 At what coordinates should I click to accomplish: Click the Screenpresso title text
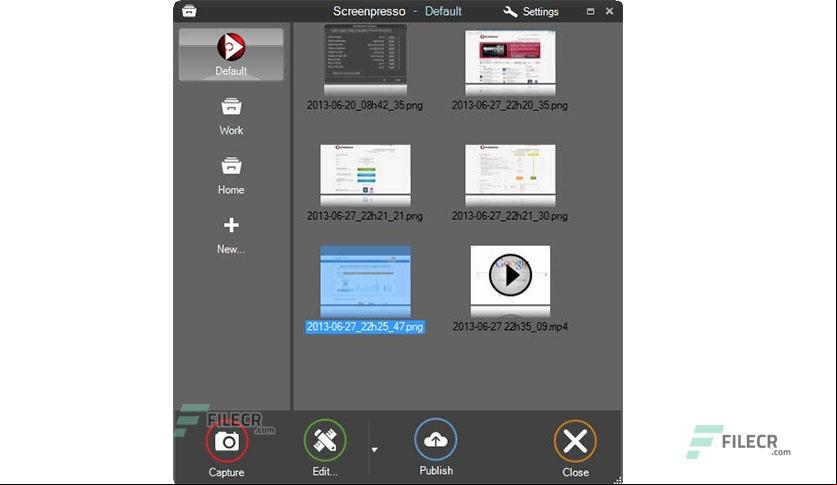(369, 11)
